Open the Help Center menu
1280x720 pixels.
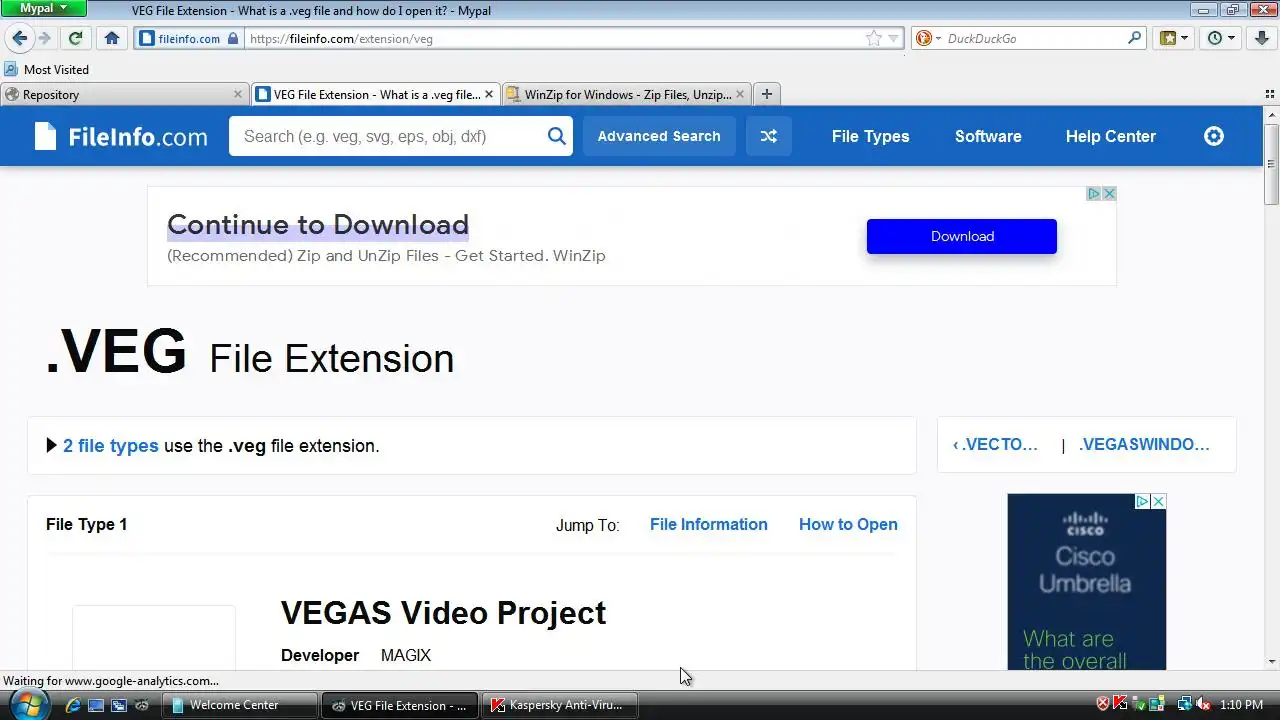1111,136
